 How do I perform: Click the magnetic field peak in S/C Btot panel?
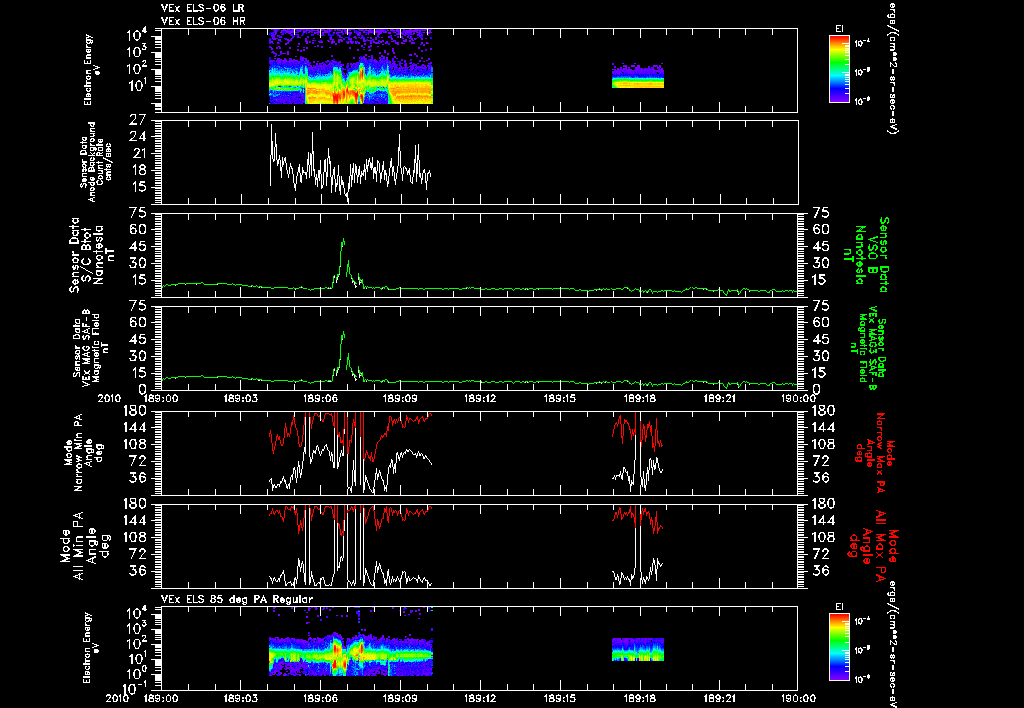[343, 241]
